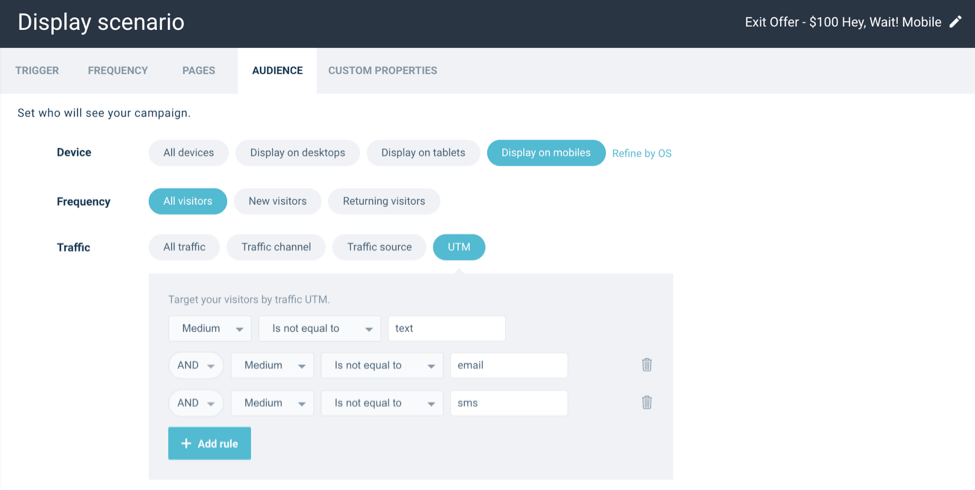The height and width of the screenshot is (490, 975).
Task: Click the input field containing 'text'
Action: pos(446,328)
